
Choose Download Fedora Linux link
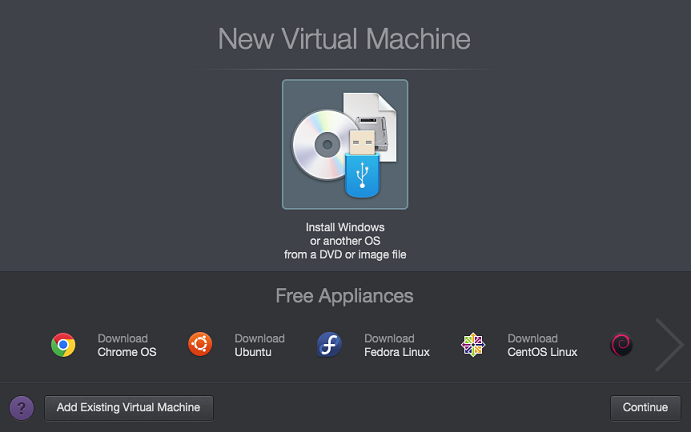pyautogui.click(x=397, y=345)
